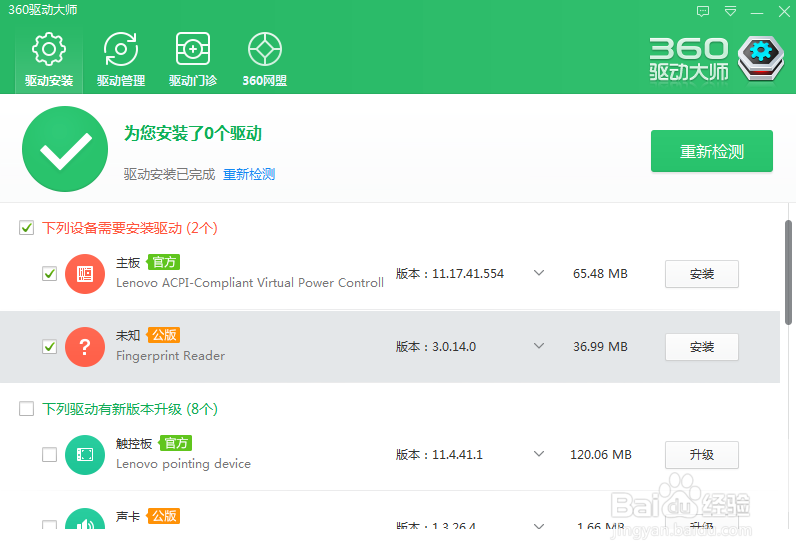This screenshot has height=558, width=796.
Task: Click the big green checkmark status icon
Action: (65, 149)
